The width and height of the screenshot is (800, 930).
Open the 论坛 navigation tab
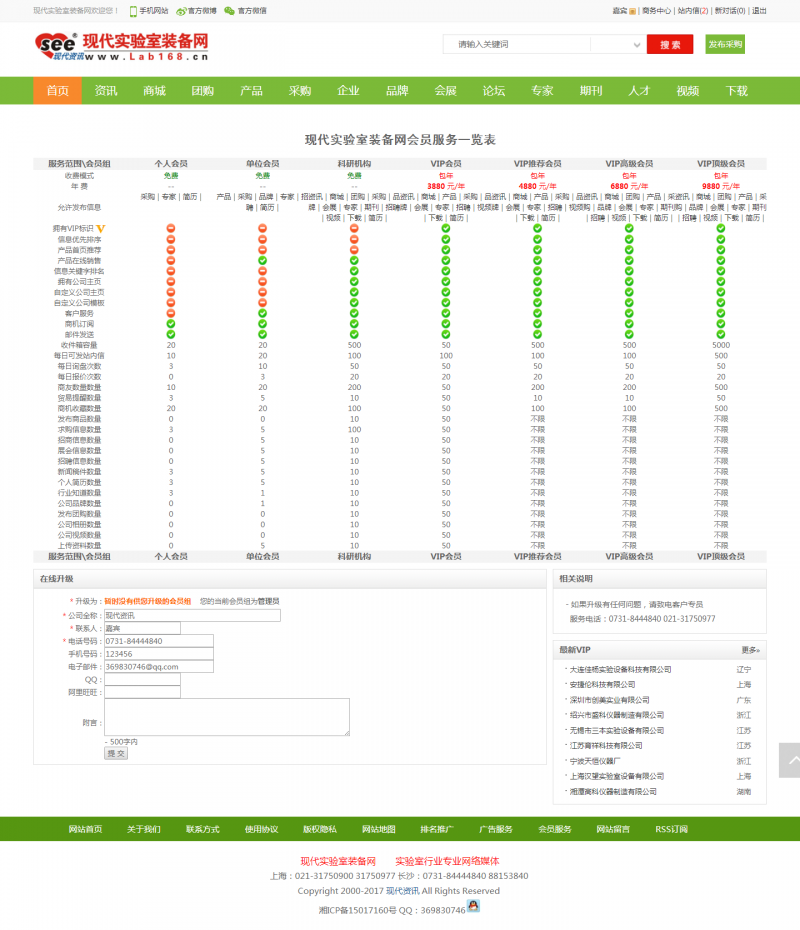click(494, 91)
